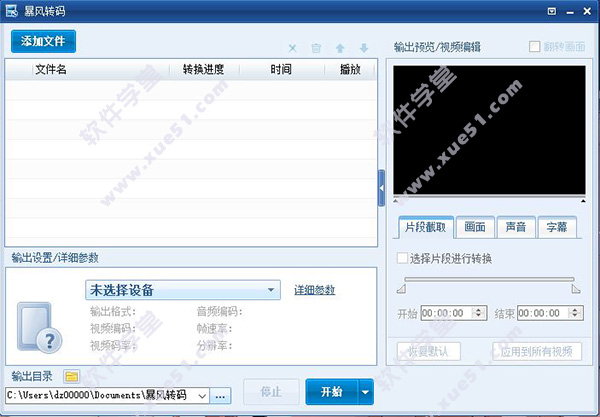Click the left clip start marker
The image size is (600, 417).
tap(401, 289)
